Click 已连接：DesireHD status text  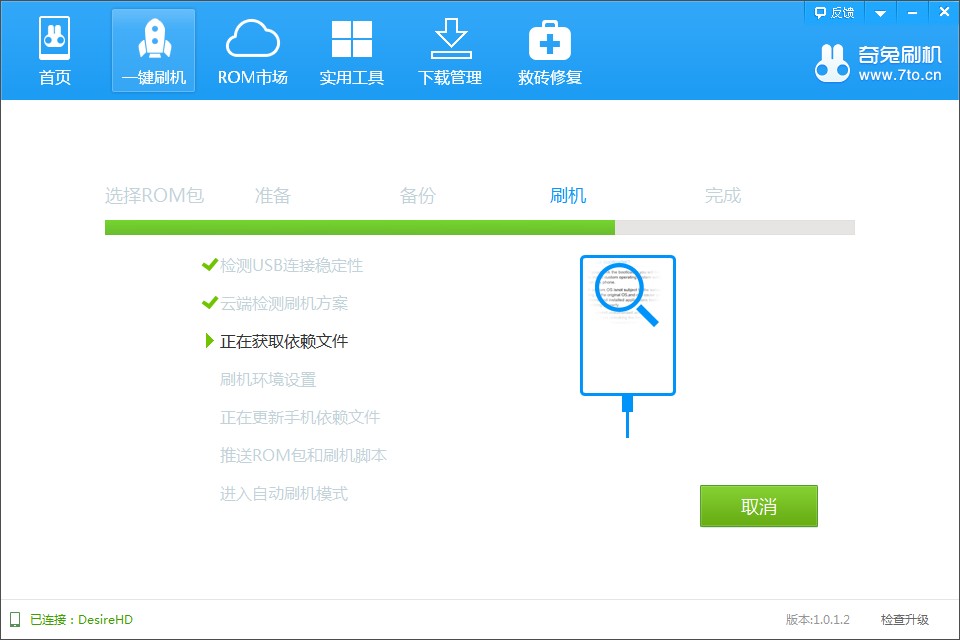point(81,619)
